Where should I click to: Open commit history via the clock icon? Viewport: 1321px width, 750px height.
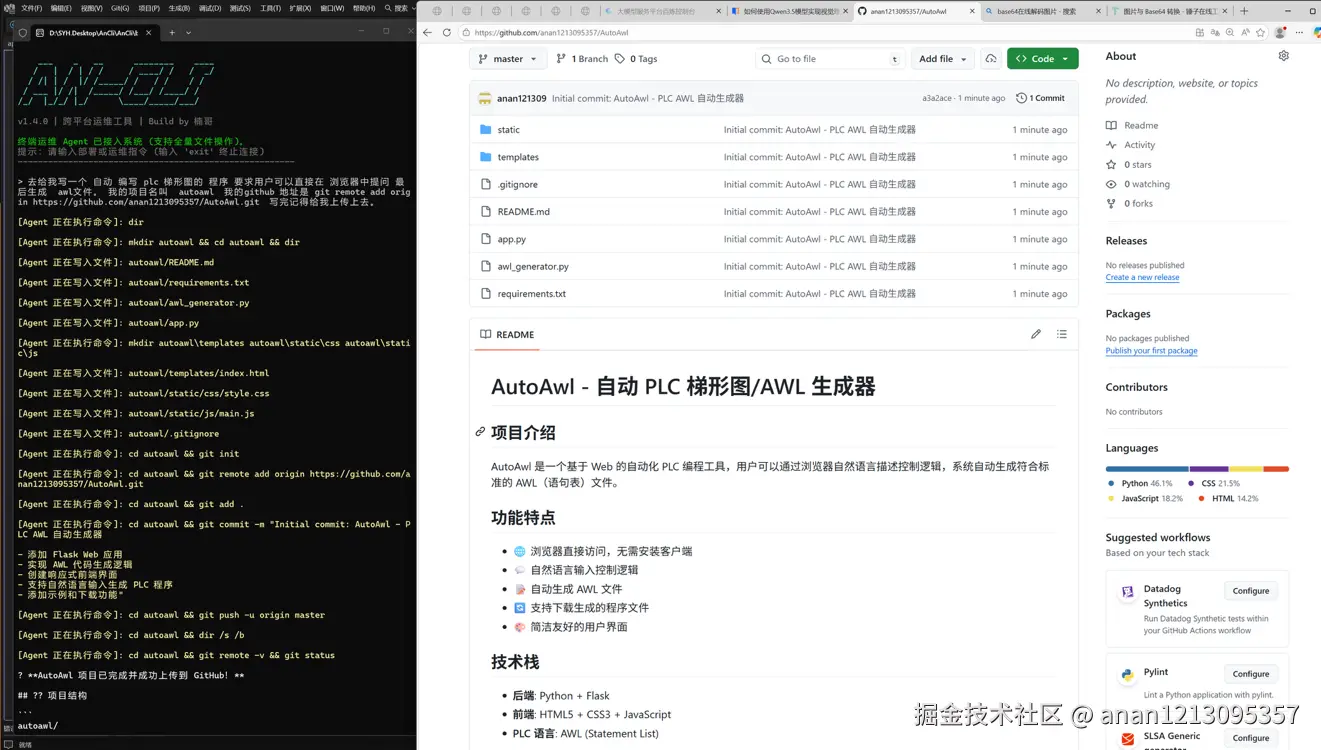(1019, 98)
